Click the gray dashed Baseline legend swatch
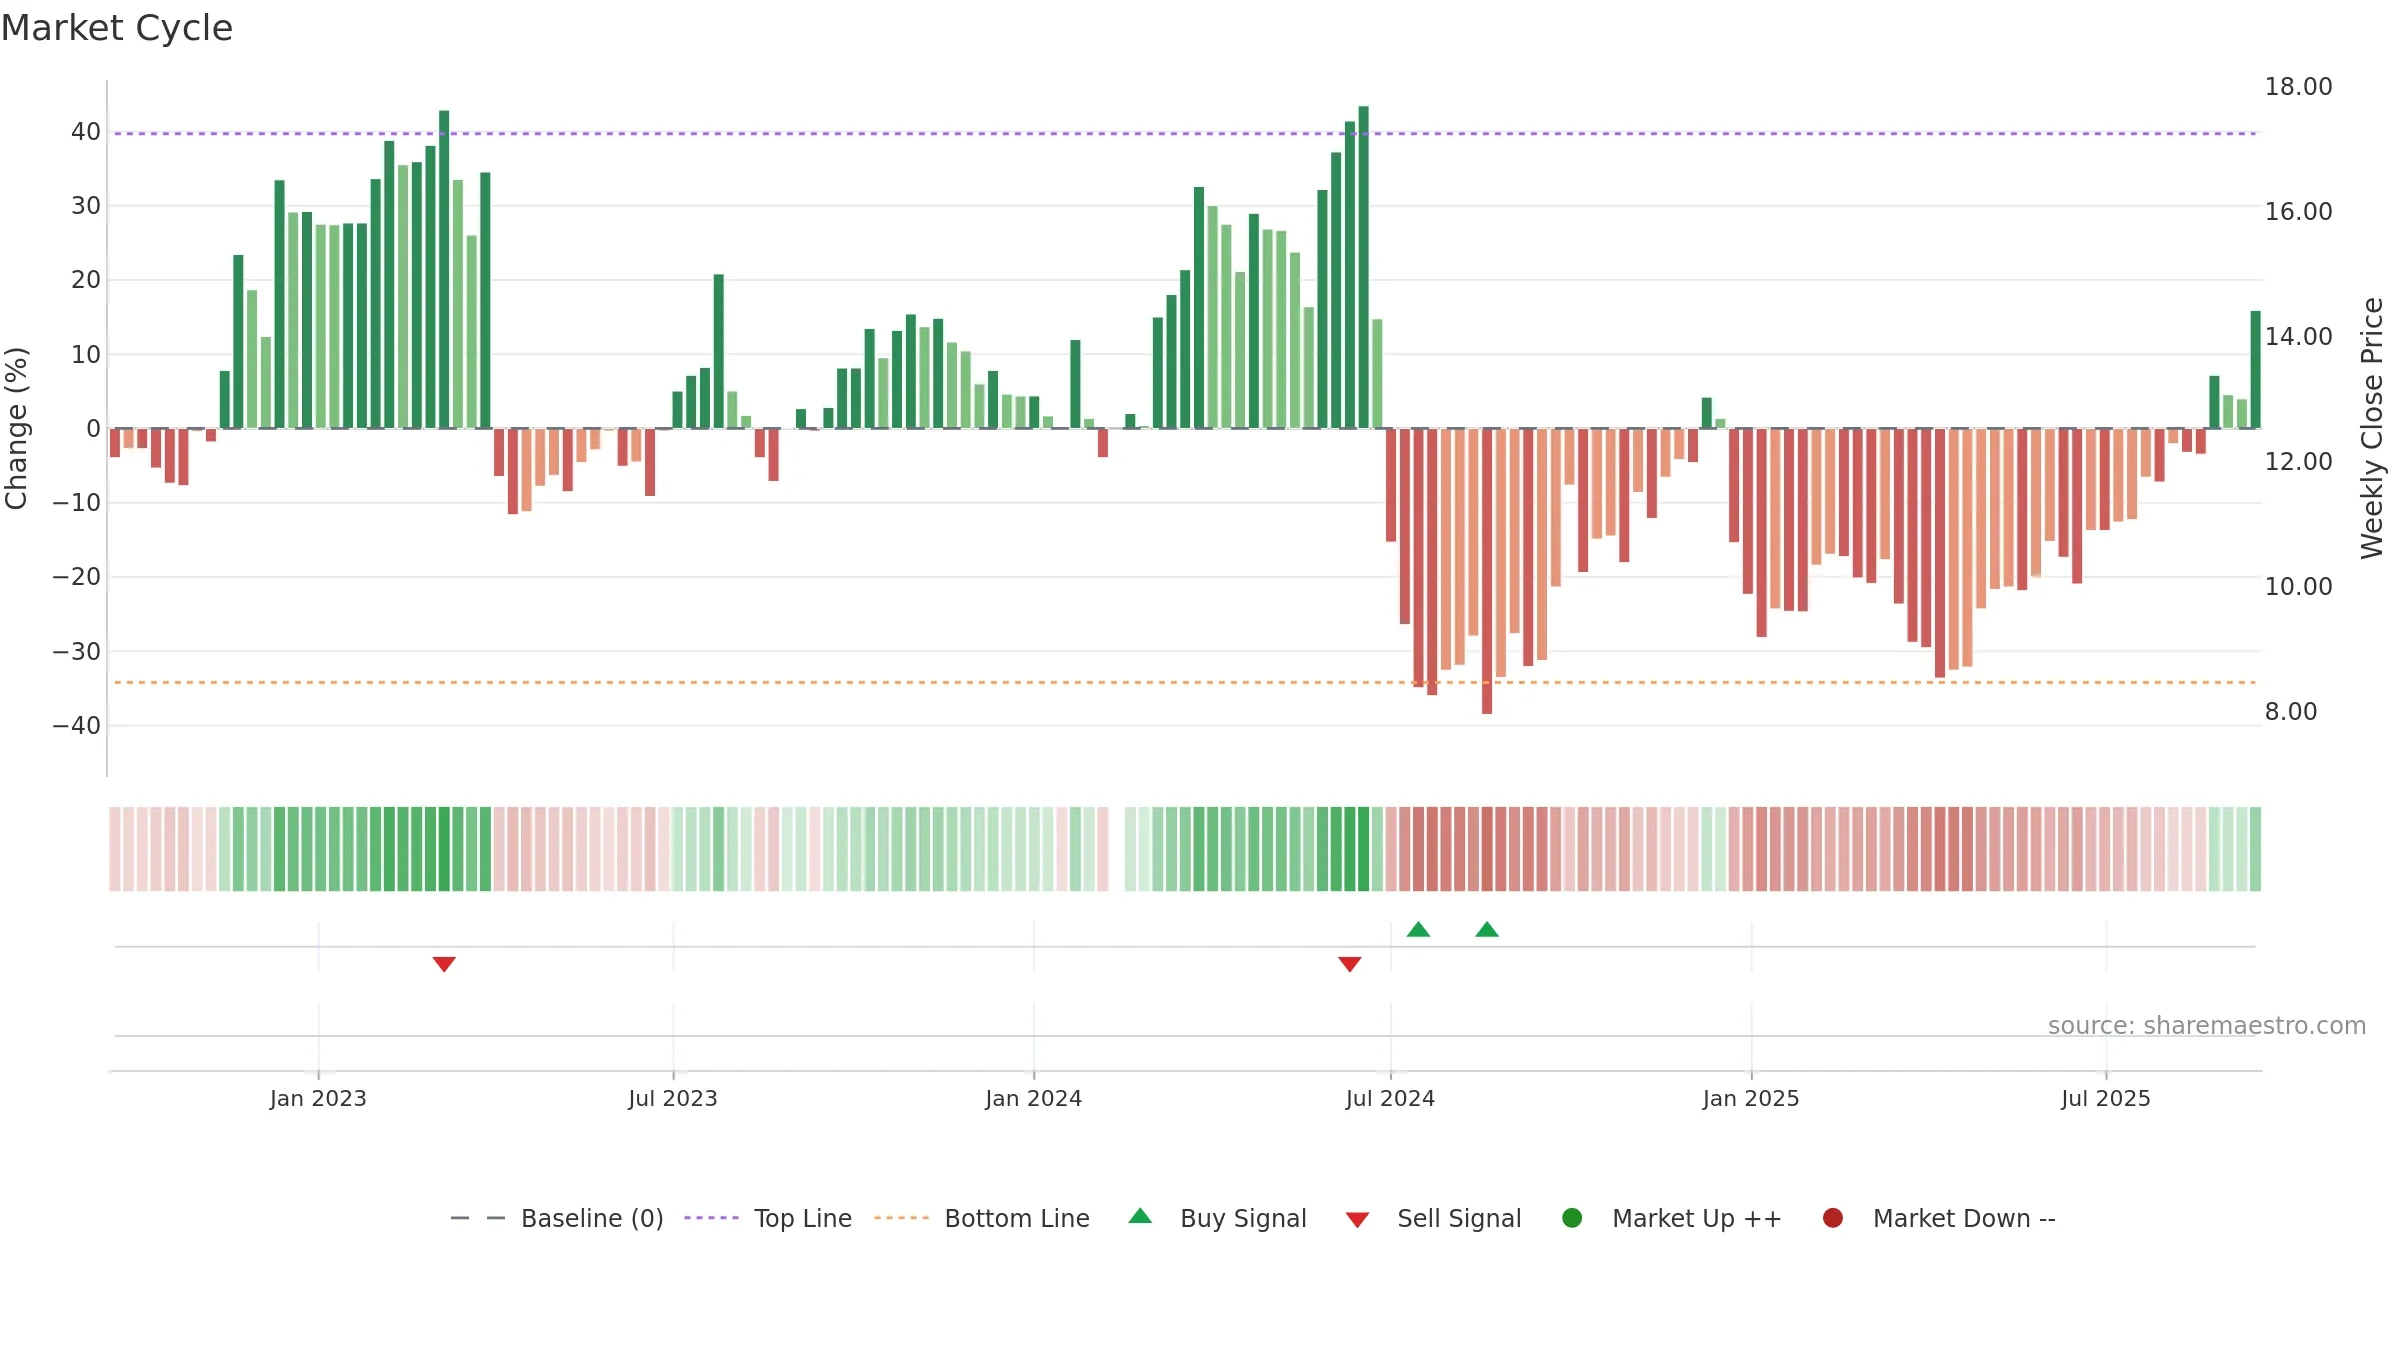This screenshot has height=1350, width=2400. tap(478, 1218)
